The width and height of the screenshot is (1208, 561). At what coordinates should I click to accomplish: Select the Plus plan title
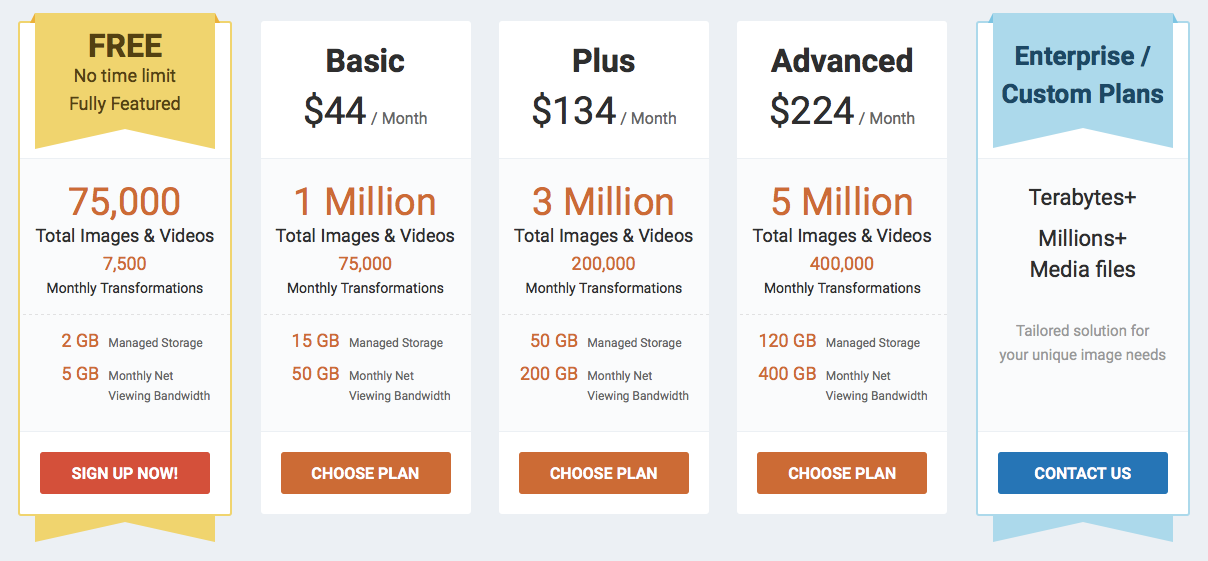pos(603,61)
